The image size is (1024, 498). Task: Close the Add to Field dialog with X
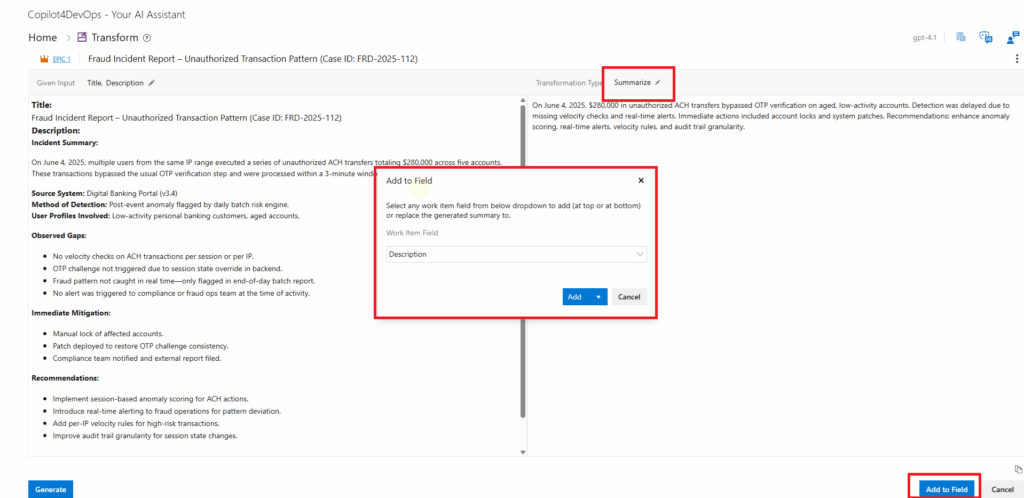(640, 181)
